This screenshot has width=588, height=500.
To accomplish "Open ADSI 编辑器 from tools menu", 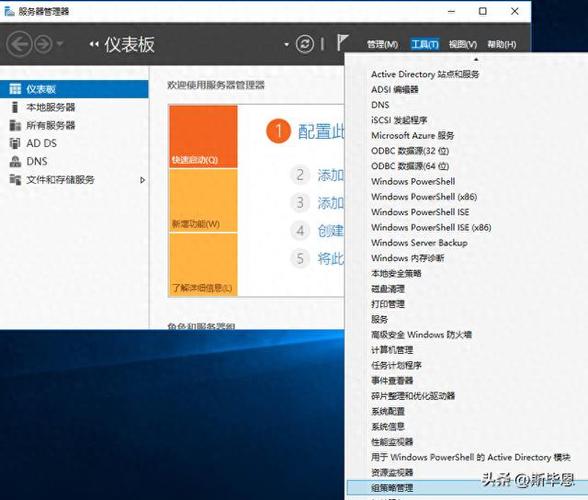I will 394,89.
